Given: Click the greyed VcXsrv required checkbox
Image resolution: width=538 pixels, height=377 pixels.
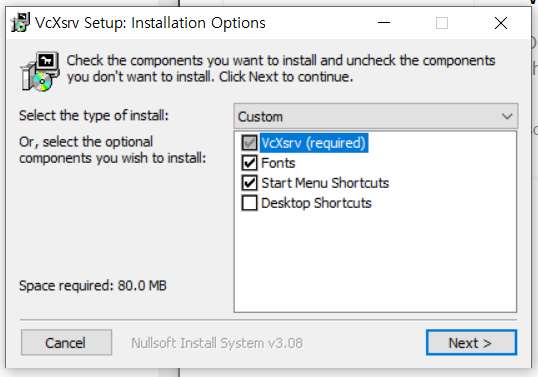Looking at the screenshot, I should coord(249,143).
